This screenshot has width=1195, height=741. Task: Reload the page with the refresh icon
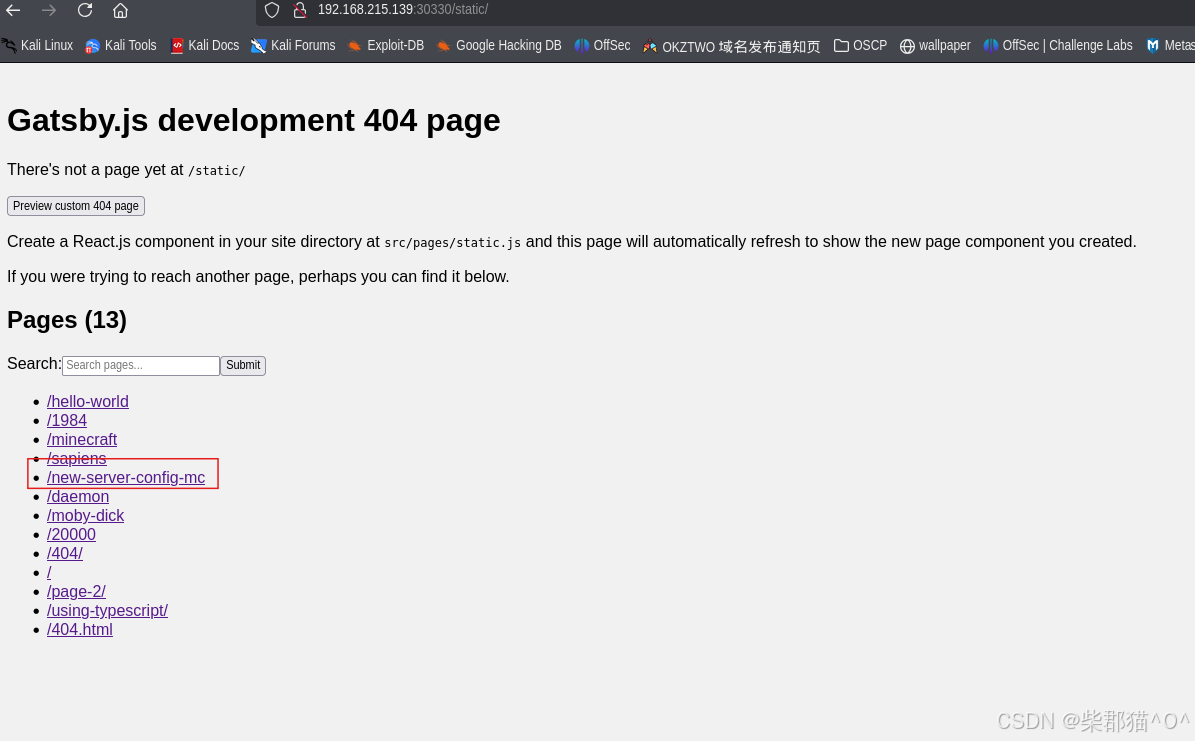85,11
